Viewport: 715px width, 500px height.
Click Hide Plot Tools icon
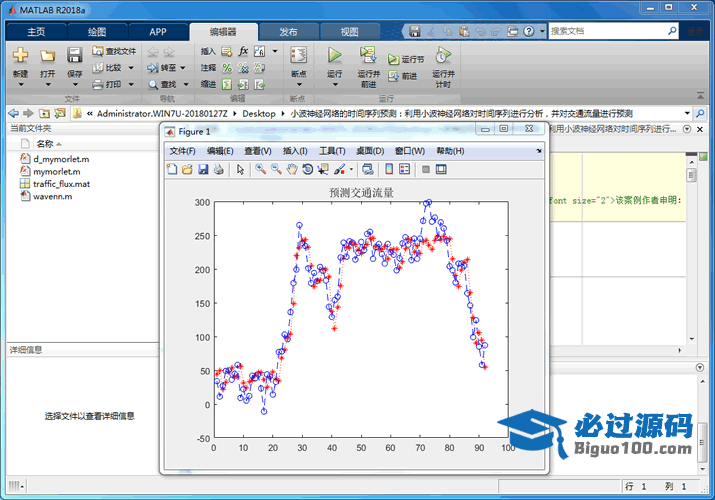click(426, 170)
